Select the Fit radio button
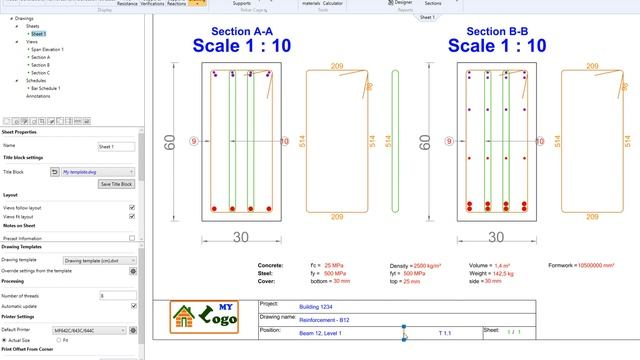This screenshot has width=640, height=360. [x=59, y=340]
